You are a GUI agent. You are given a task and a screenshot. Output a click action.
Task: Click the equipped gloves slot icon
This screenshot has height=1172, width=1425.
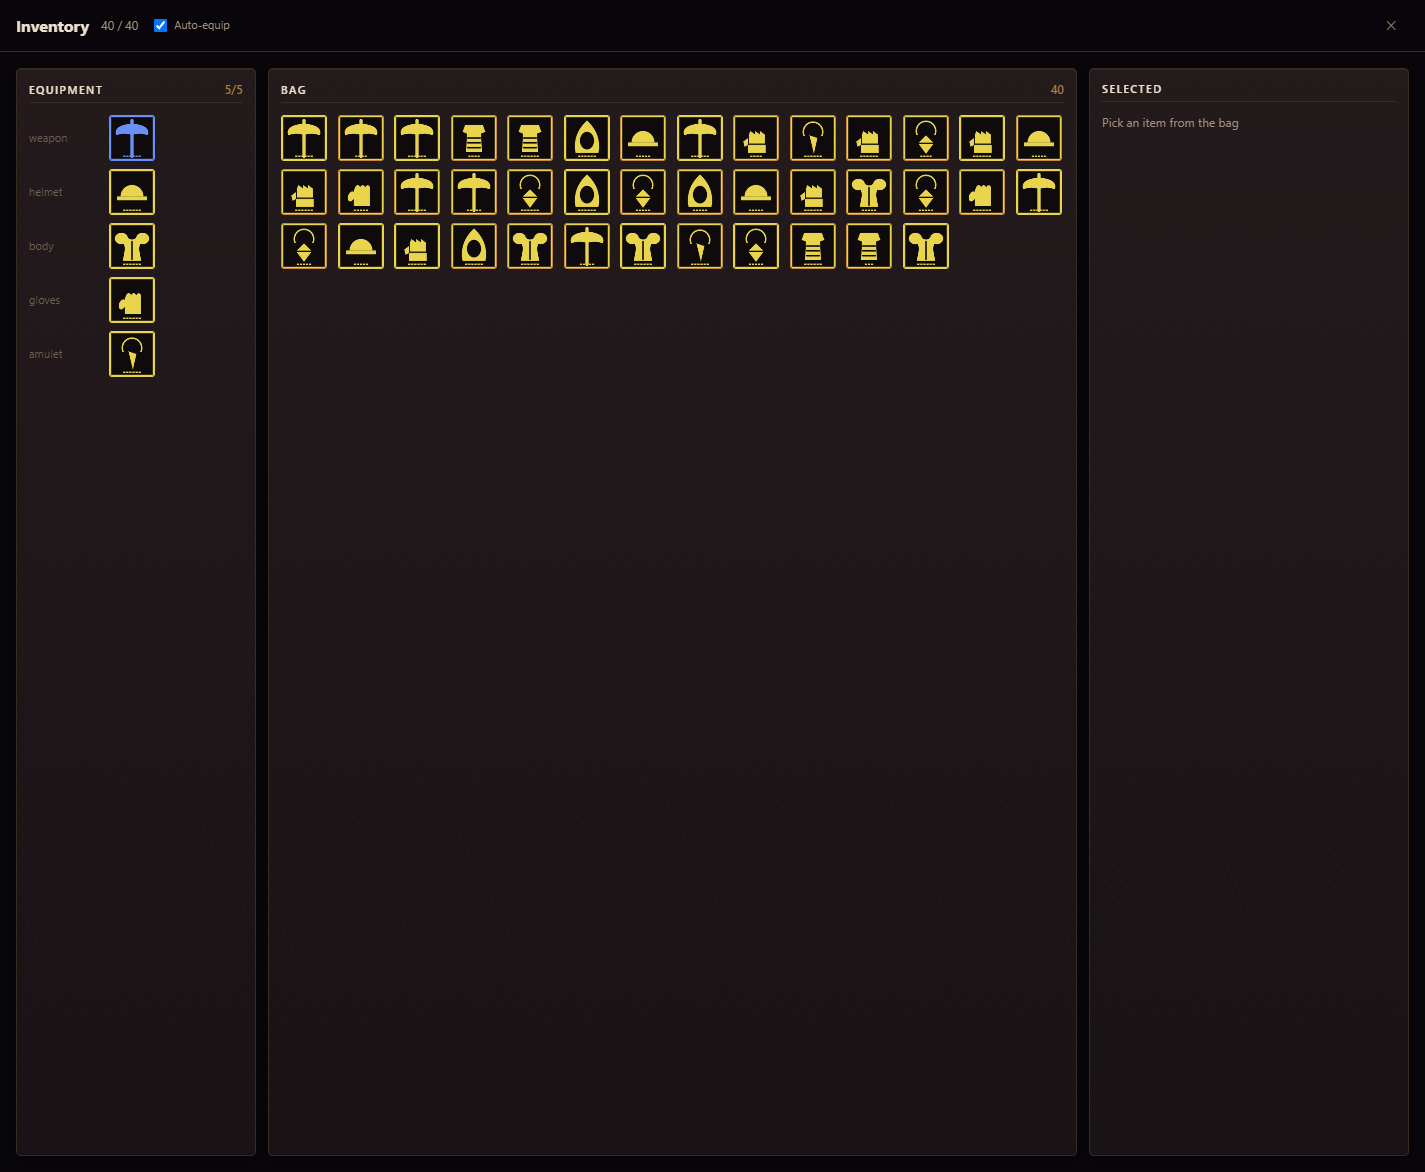[x=132, y=300]
